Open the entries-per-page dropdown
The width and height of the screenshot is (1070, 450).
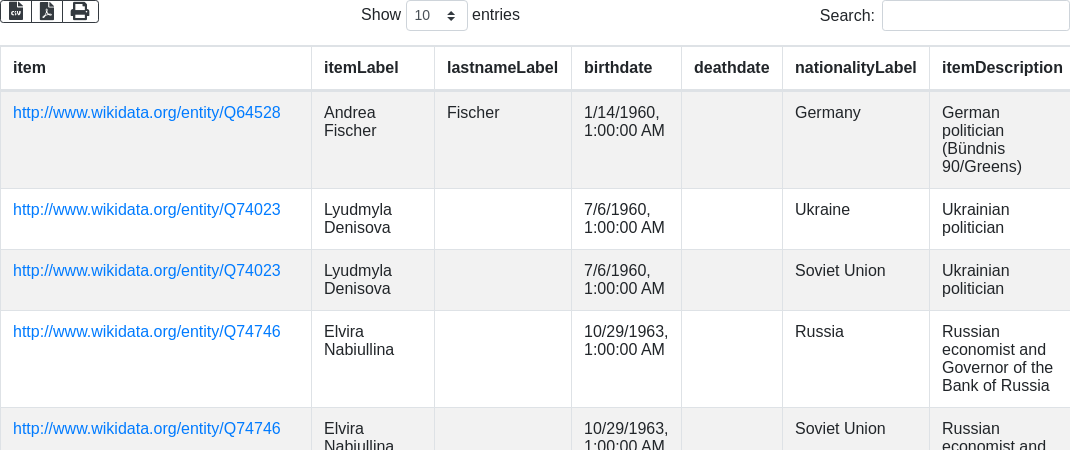436,15
